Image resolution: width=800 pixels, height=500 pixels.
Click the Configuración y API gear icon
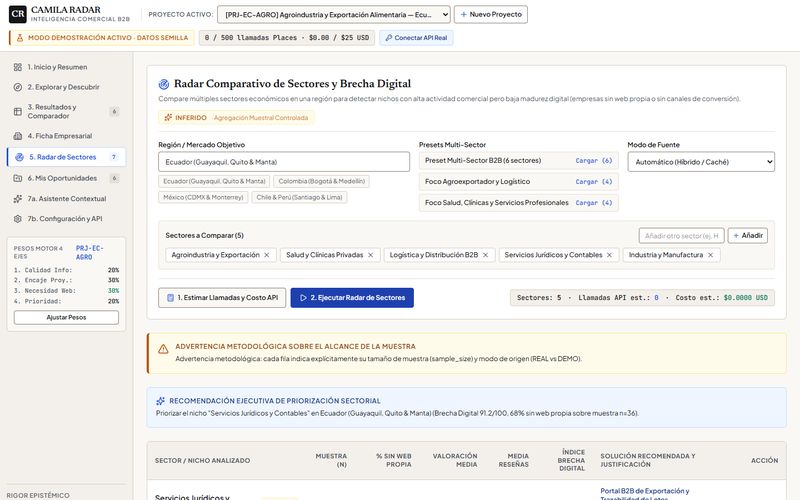[x=18, y=219]
